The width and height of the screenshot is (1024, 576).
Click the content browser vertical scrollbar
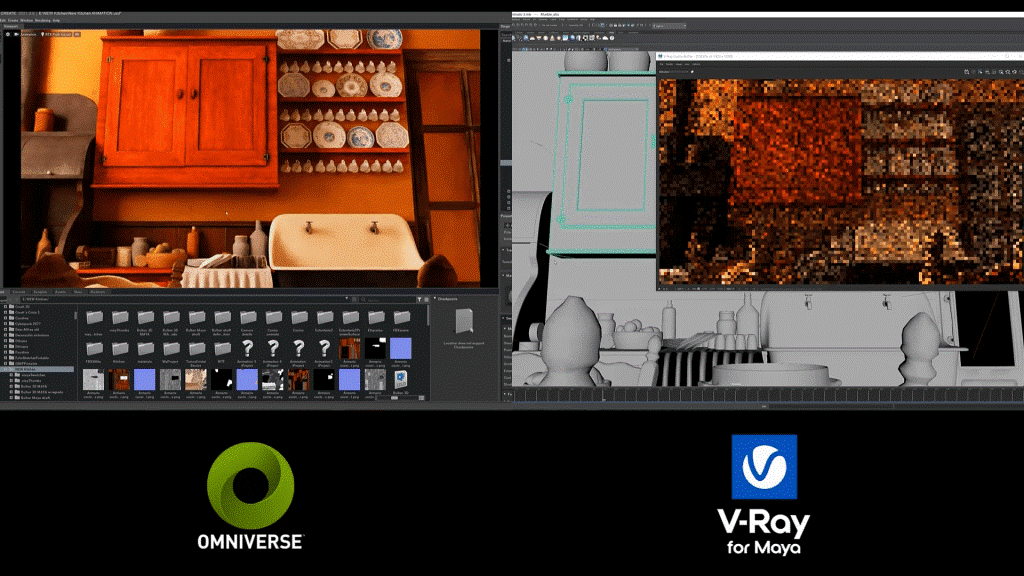pyautogui.click(x=428, y=315)
